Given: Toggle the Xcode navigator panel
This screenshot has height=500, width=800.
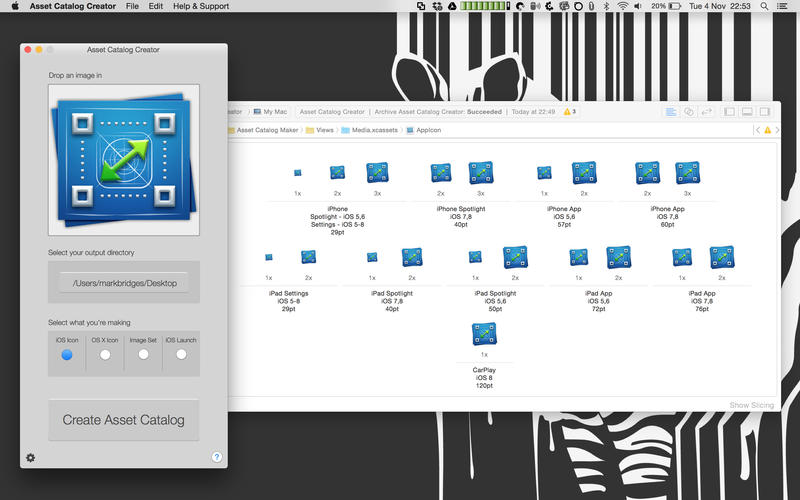Looking at the screenshot, I should (x=730, y=112).
